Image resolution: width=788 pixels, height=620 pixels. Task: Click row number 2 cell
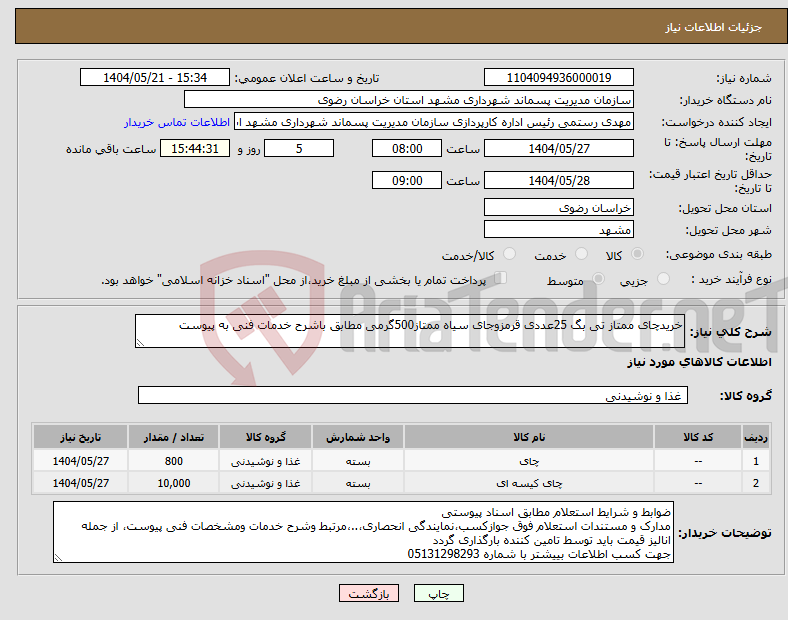coord(755,483)
